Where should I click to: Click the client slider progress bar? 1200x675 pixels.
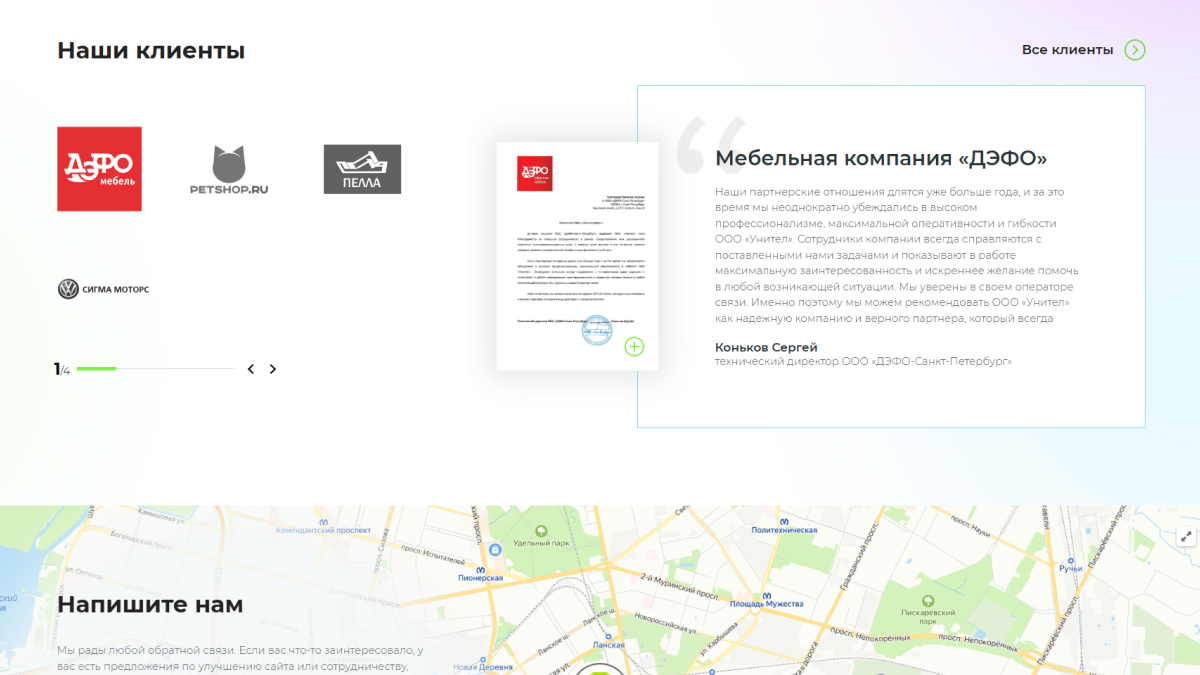[155, 369]
